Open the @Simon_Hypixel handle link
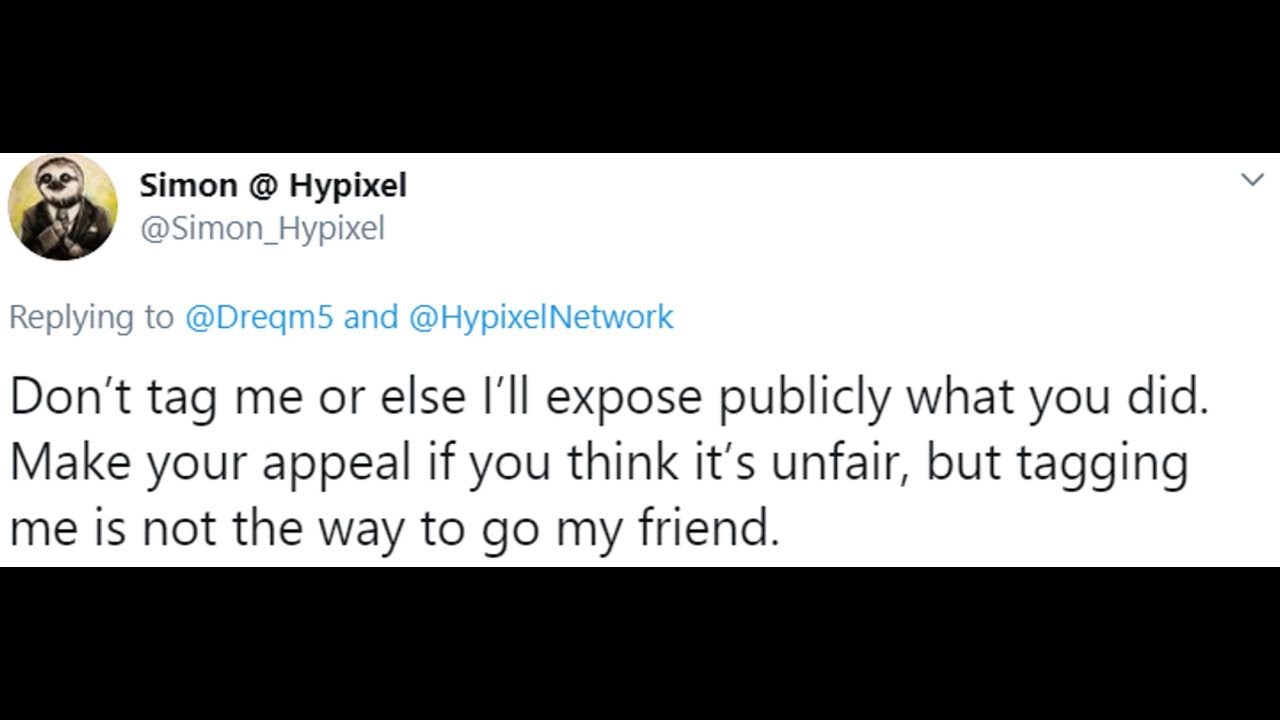 (x=262, y=229)
